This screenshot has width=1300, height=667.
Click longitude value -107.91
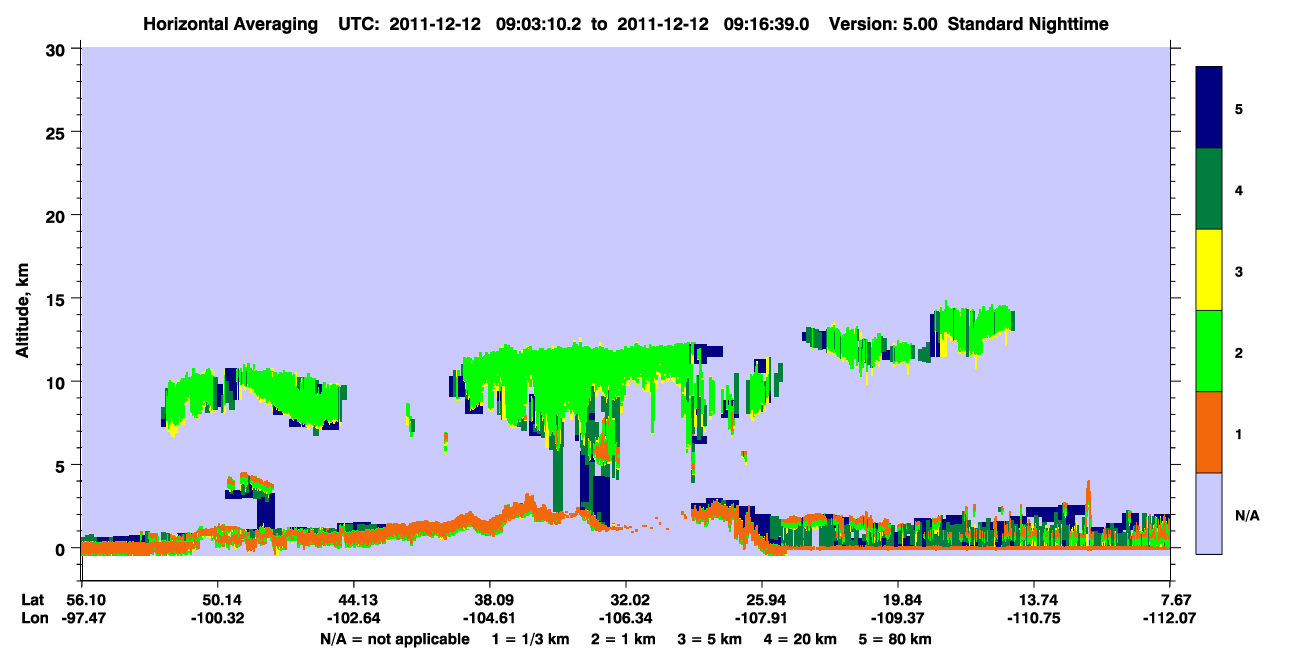coord(762,618)
